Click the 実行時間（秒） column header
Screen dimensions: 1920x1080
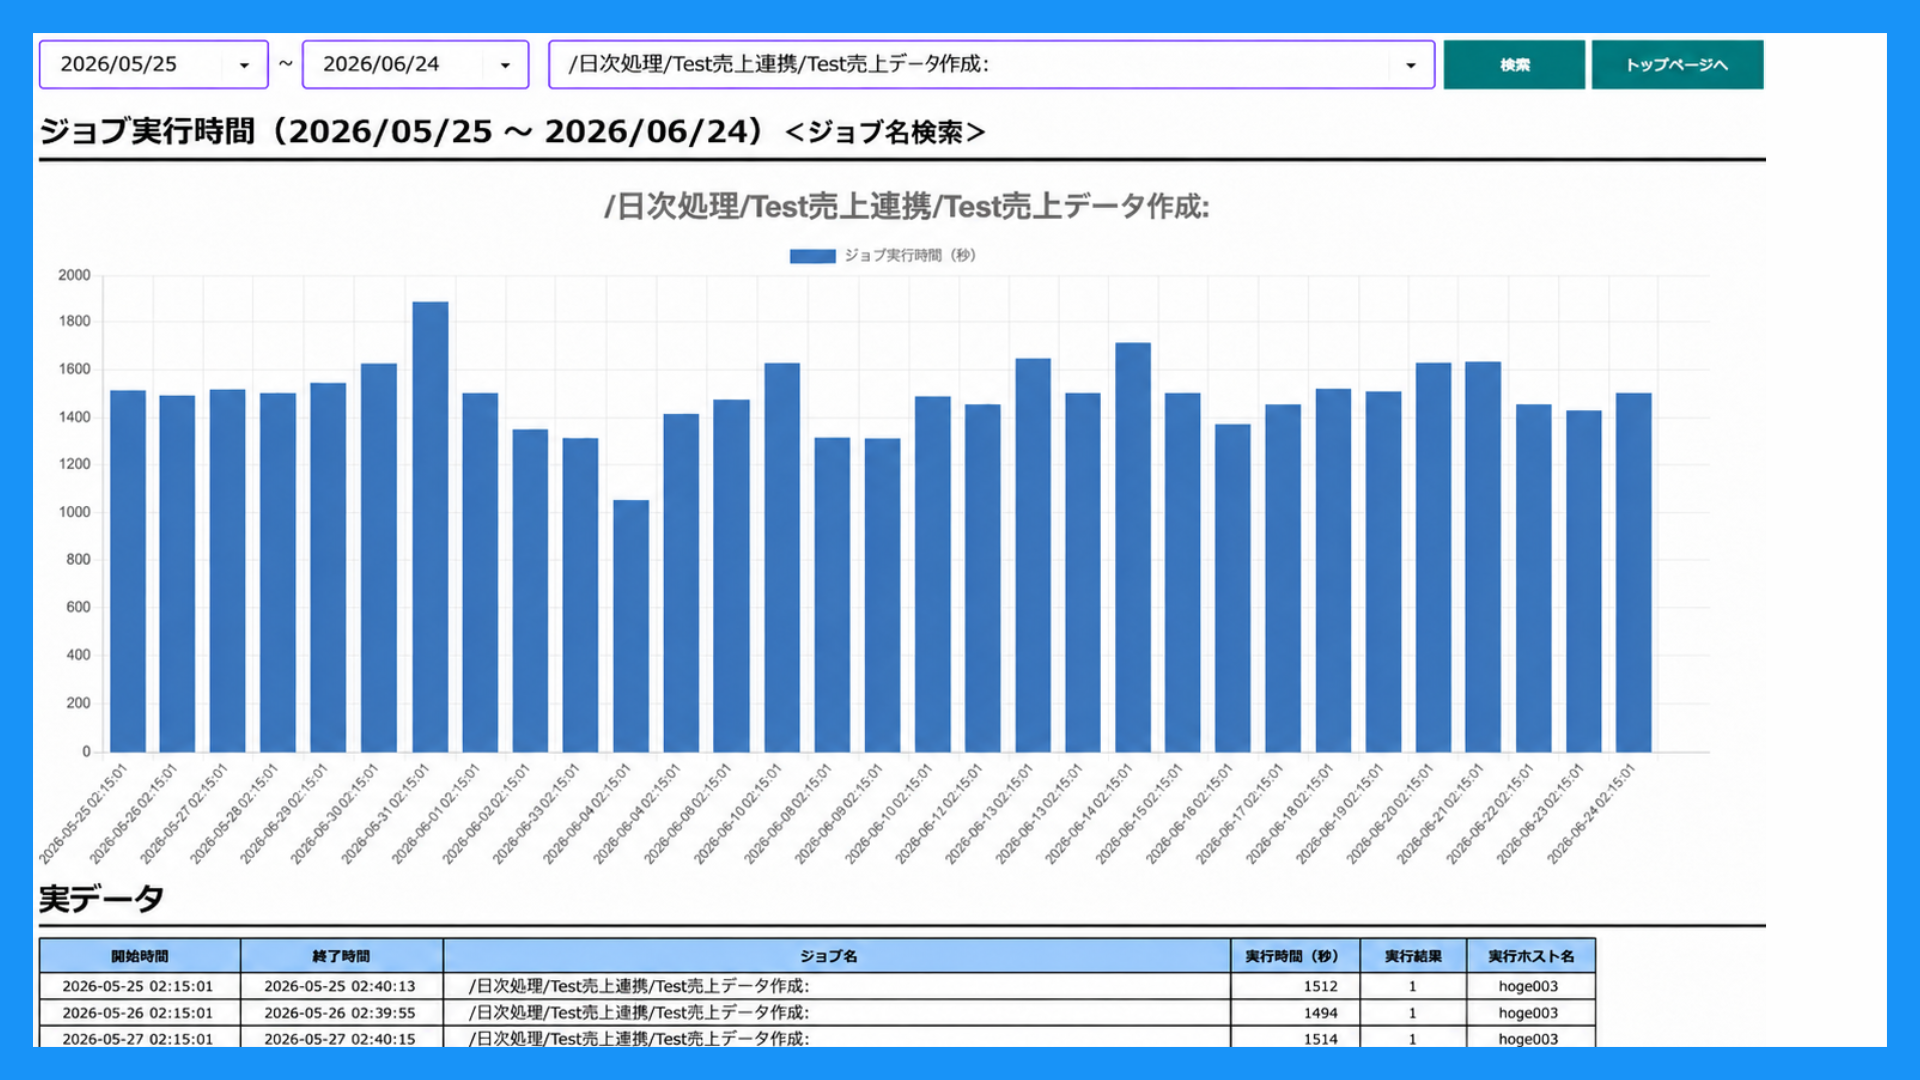(x=1295, y=956)
